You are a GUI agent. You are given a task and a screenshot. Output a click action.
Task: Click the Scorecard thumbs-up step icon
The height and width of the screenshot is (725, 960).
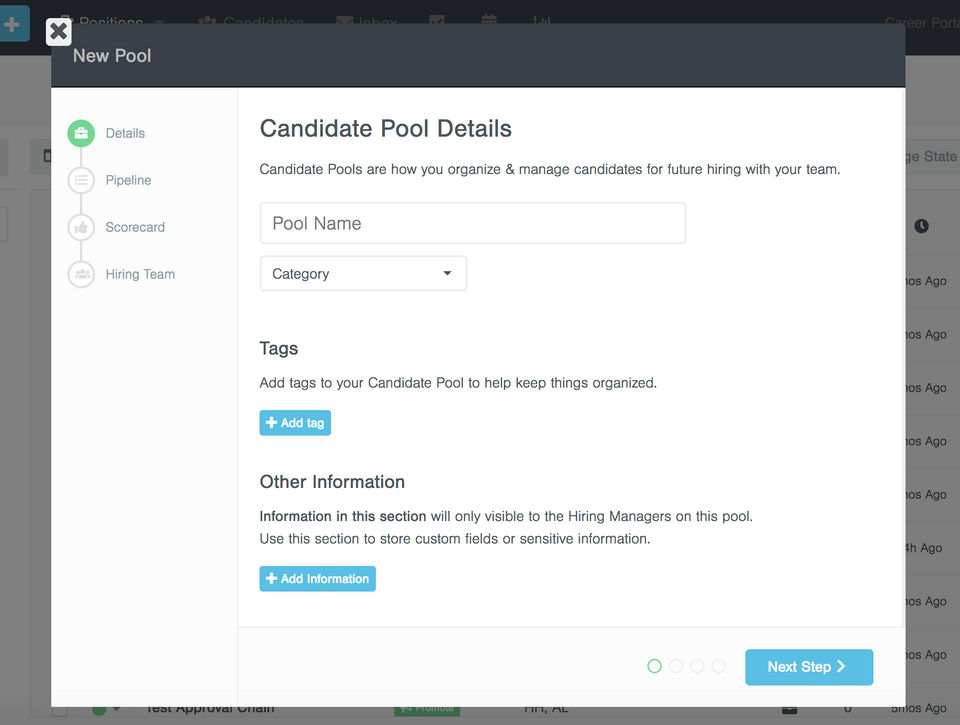point(81,227)
